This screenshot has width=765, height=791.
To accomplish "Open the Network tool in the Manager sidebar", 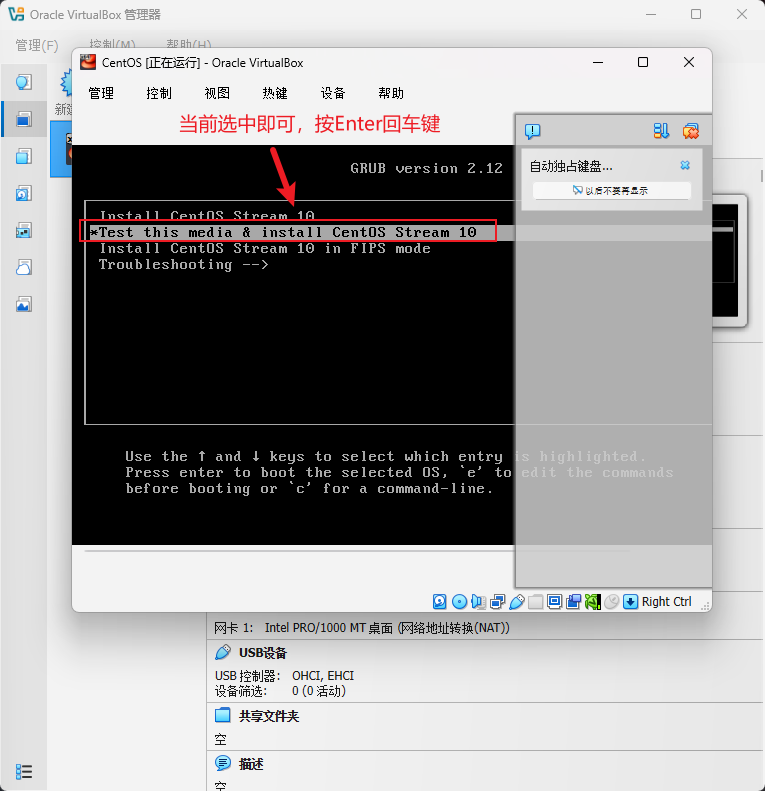I will point(23,231).
